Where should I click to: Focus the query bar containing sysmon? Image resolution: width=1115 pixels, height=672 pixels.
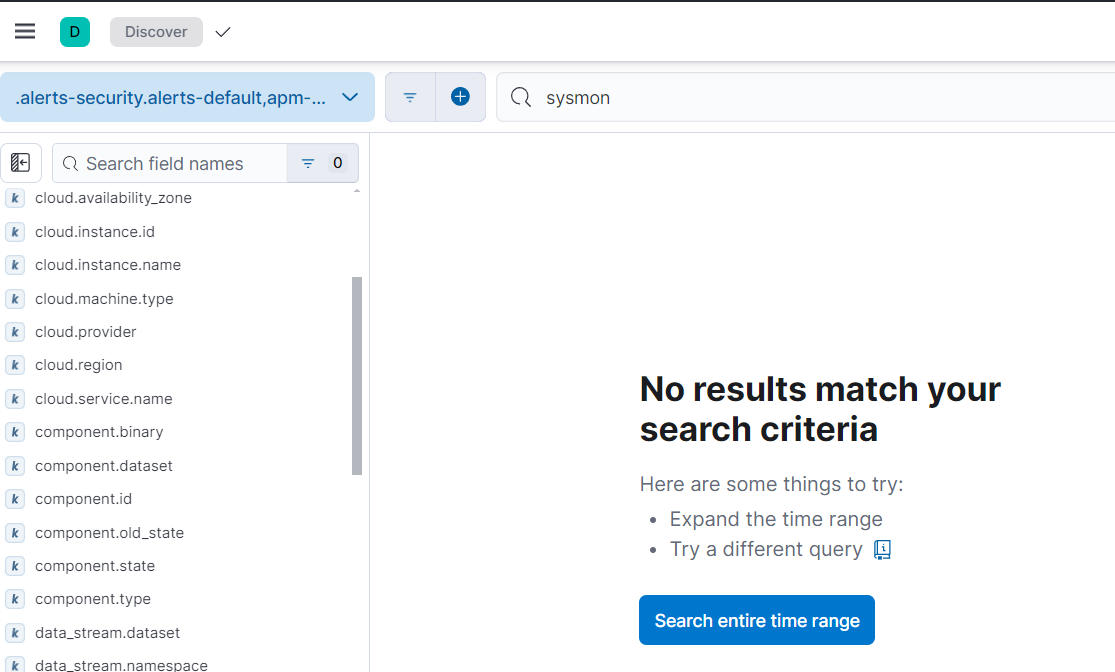point(806,97)
